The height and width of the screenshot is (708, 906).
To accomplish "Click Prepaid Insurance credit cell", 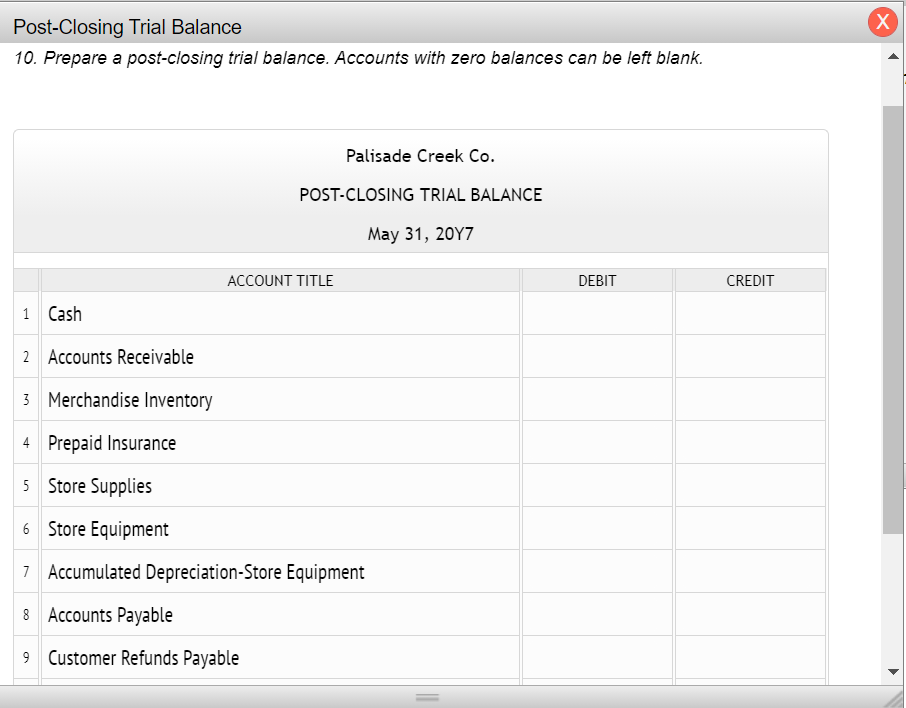I will click(x=750, y=442).
